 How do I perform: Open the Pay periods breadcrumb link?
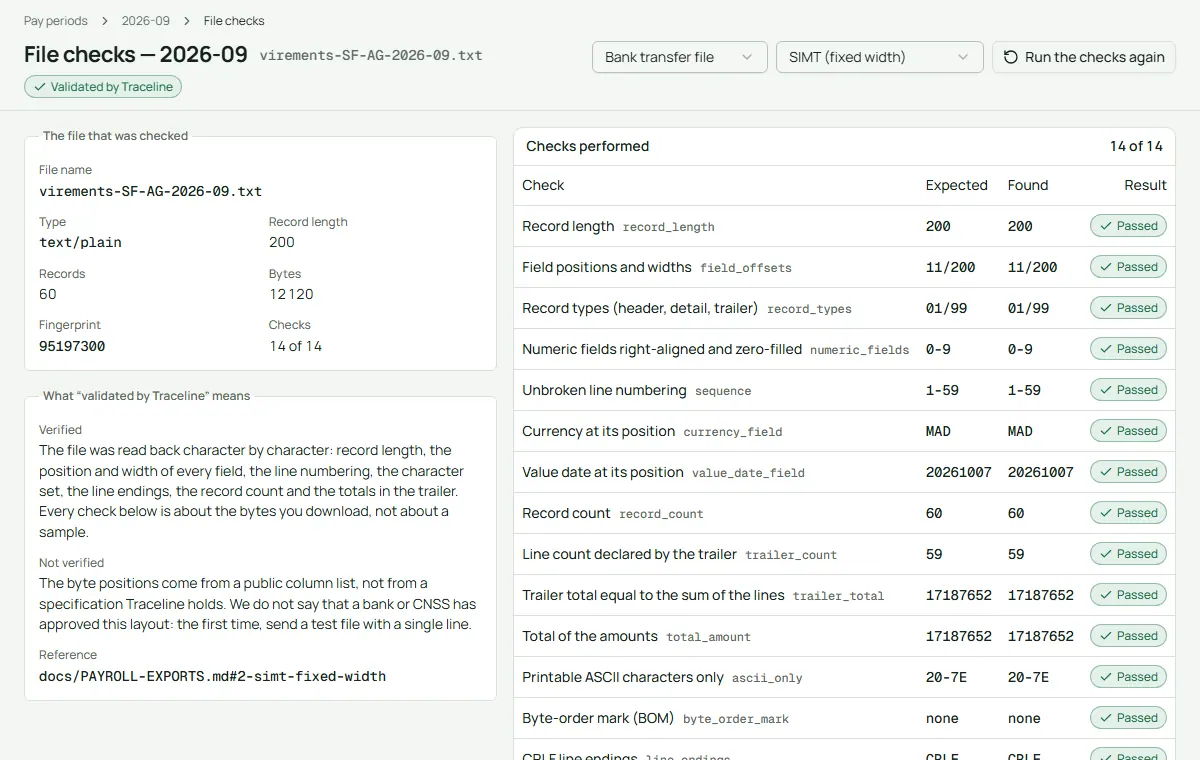pyautogui.click(x=56, y=21)
